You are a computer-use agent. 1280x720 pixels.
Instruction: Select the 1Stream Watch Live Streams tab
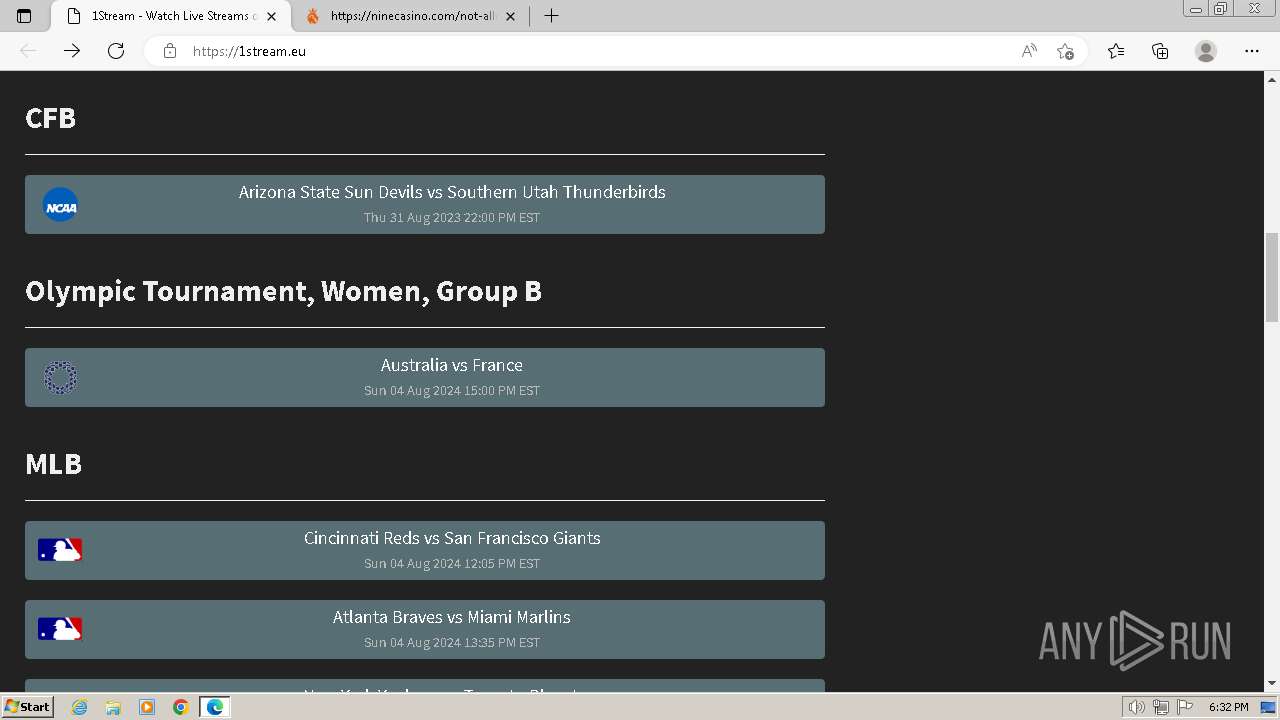point(172,16)
